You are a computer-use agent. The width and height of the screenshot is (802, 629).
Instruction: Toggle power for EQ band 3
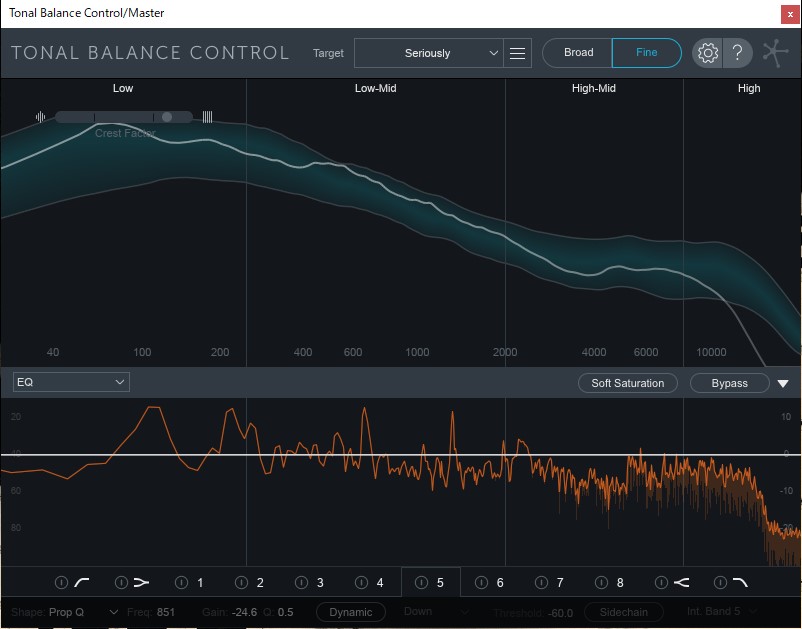tap(301, 582)
